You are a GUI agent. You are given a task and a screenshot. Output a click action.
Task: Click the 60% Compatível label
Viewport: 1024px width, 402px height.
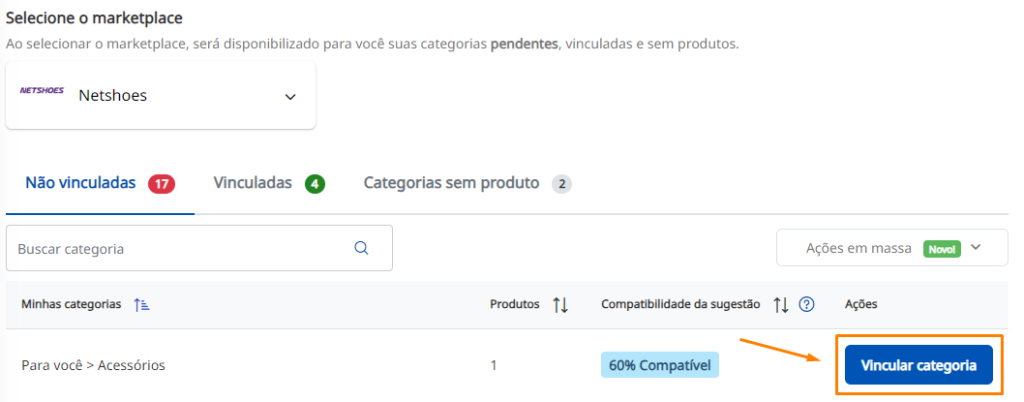pyautogui.click(x=660, y=365)
